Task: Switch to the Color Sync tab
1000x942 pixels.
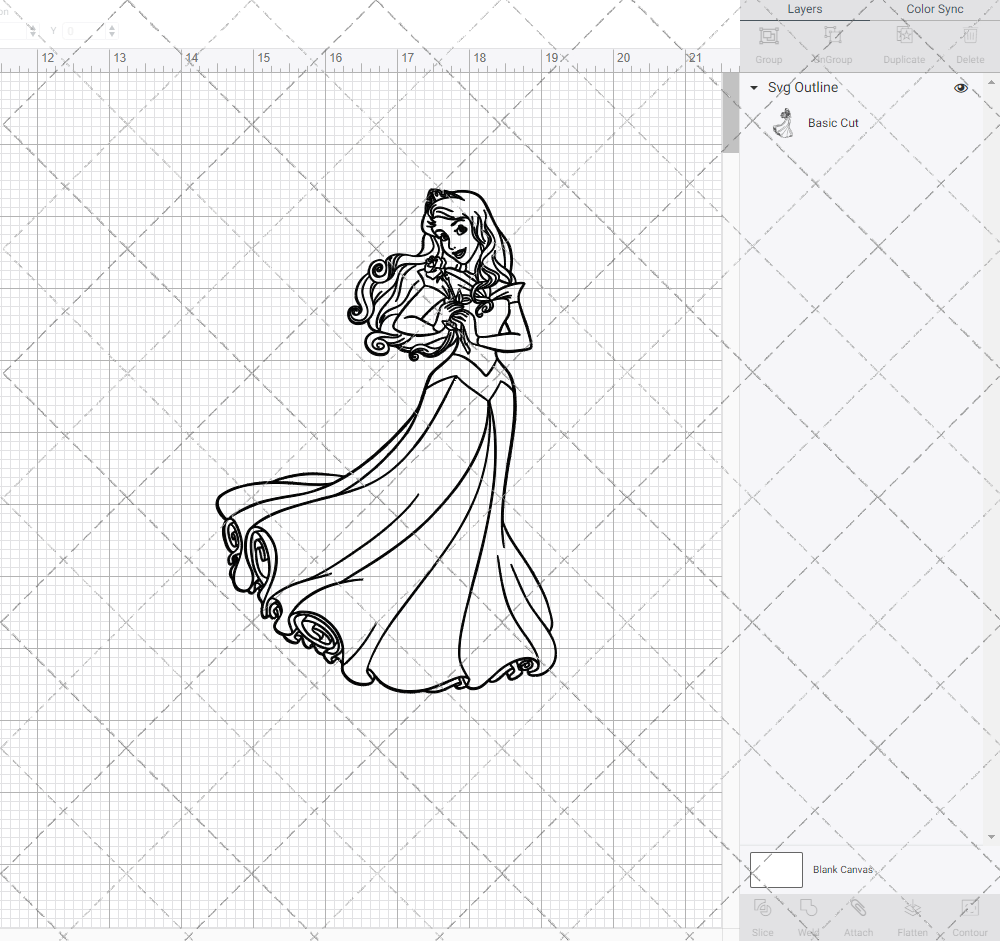Action: click(934, 9)
